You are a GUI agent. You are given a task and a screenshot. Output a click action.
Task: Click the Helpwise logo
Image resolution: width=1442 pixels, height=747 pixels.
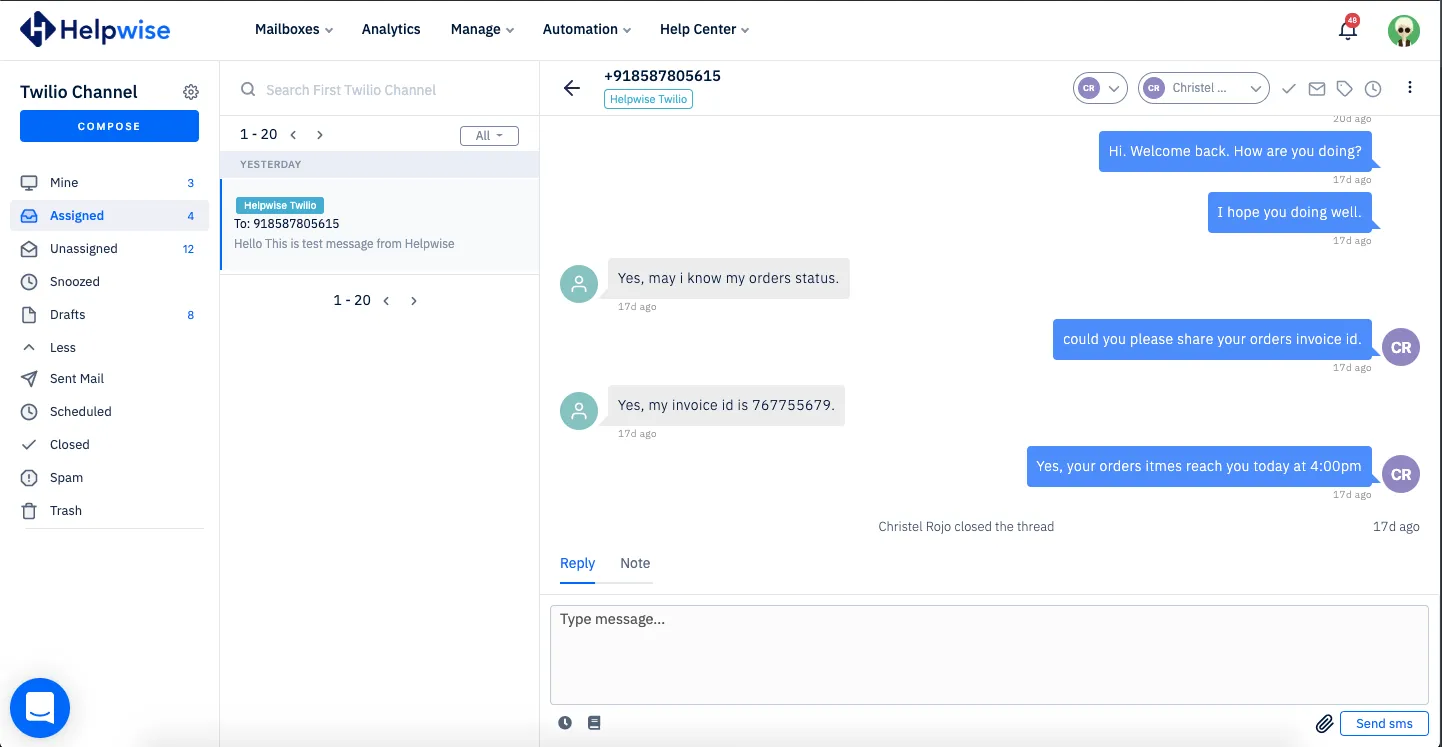pyautogui.click(x=95, y=29)
